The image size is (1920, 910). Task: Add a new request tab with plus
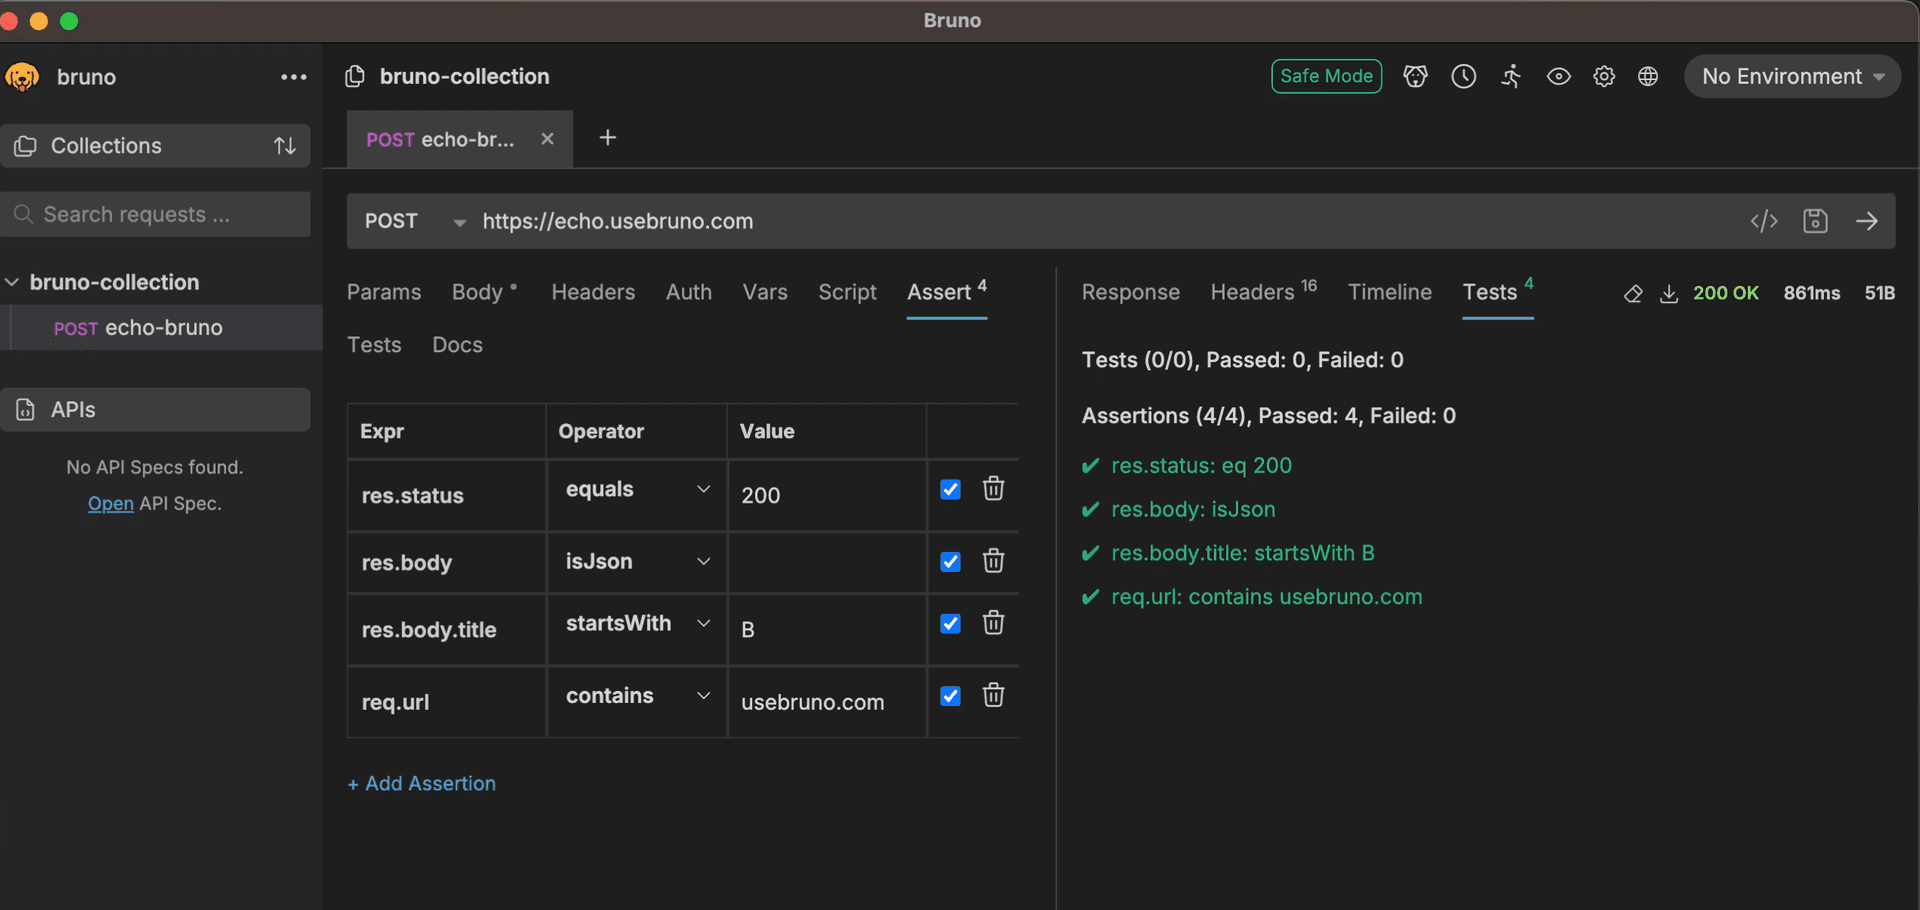(607, 138)
